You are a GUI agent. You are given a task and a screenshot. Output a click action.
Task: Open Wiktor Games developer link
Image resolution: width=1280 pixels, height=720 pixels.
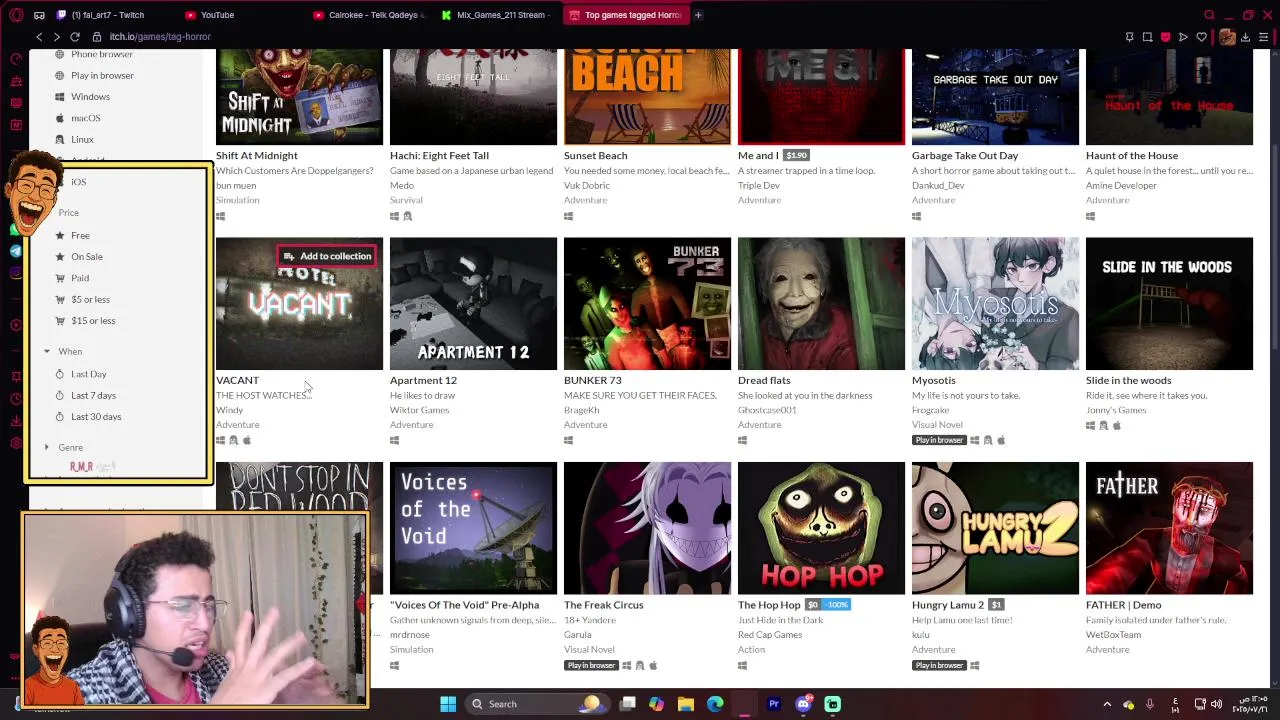pos(419,410)
